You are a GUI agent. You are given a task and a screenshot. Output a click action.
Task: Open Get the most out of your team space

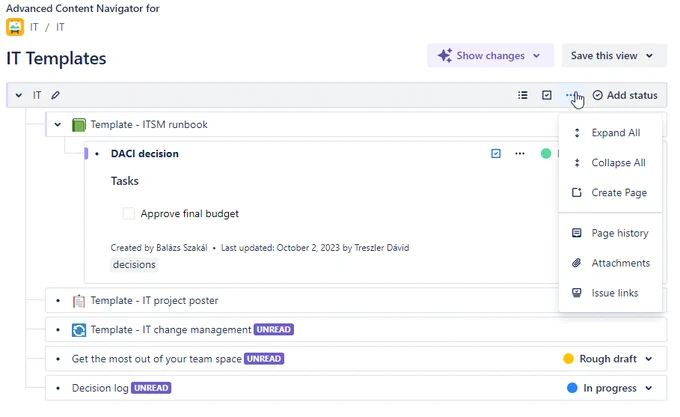coord(157,359)
